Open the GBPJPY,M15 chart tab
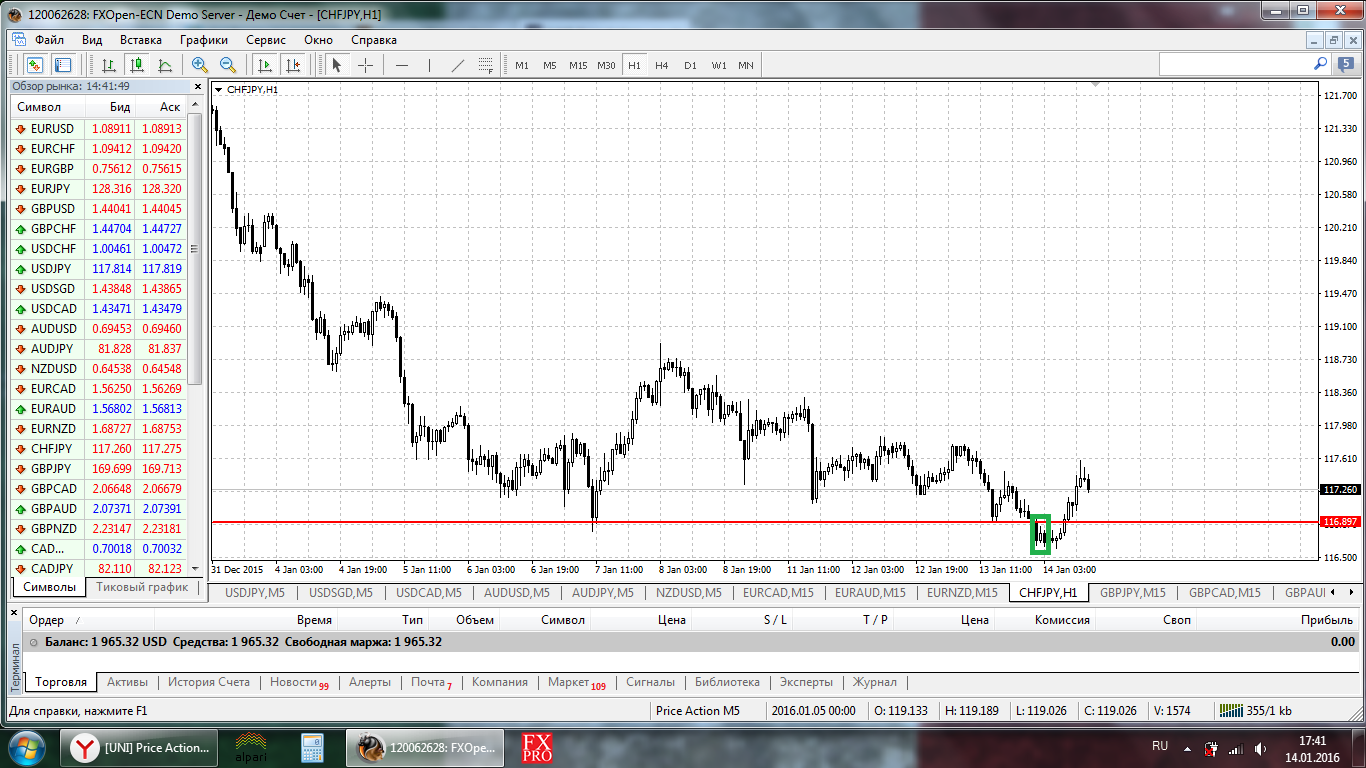The image size is (1366, 768). (x=1133, y=592)
